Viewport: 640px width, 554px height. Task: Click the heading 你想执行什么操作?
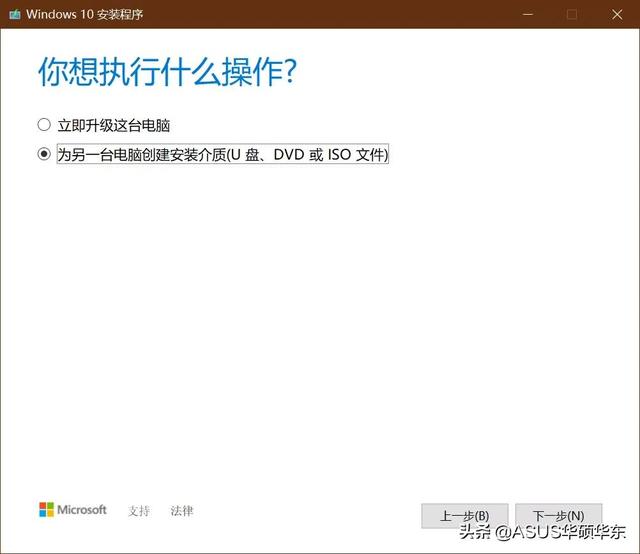click(167, 71)
